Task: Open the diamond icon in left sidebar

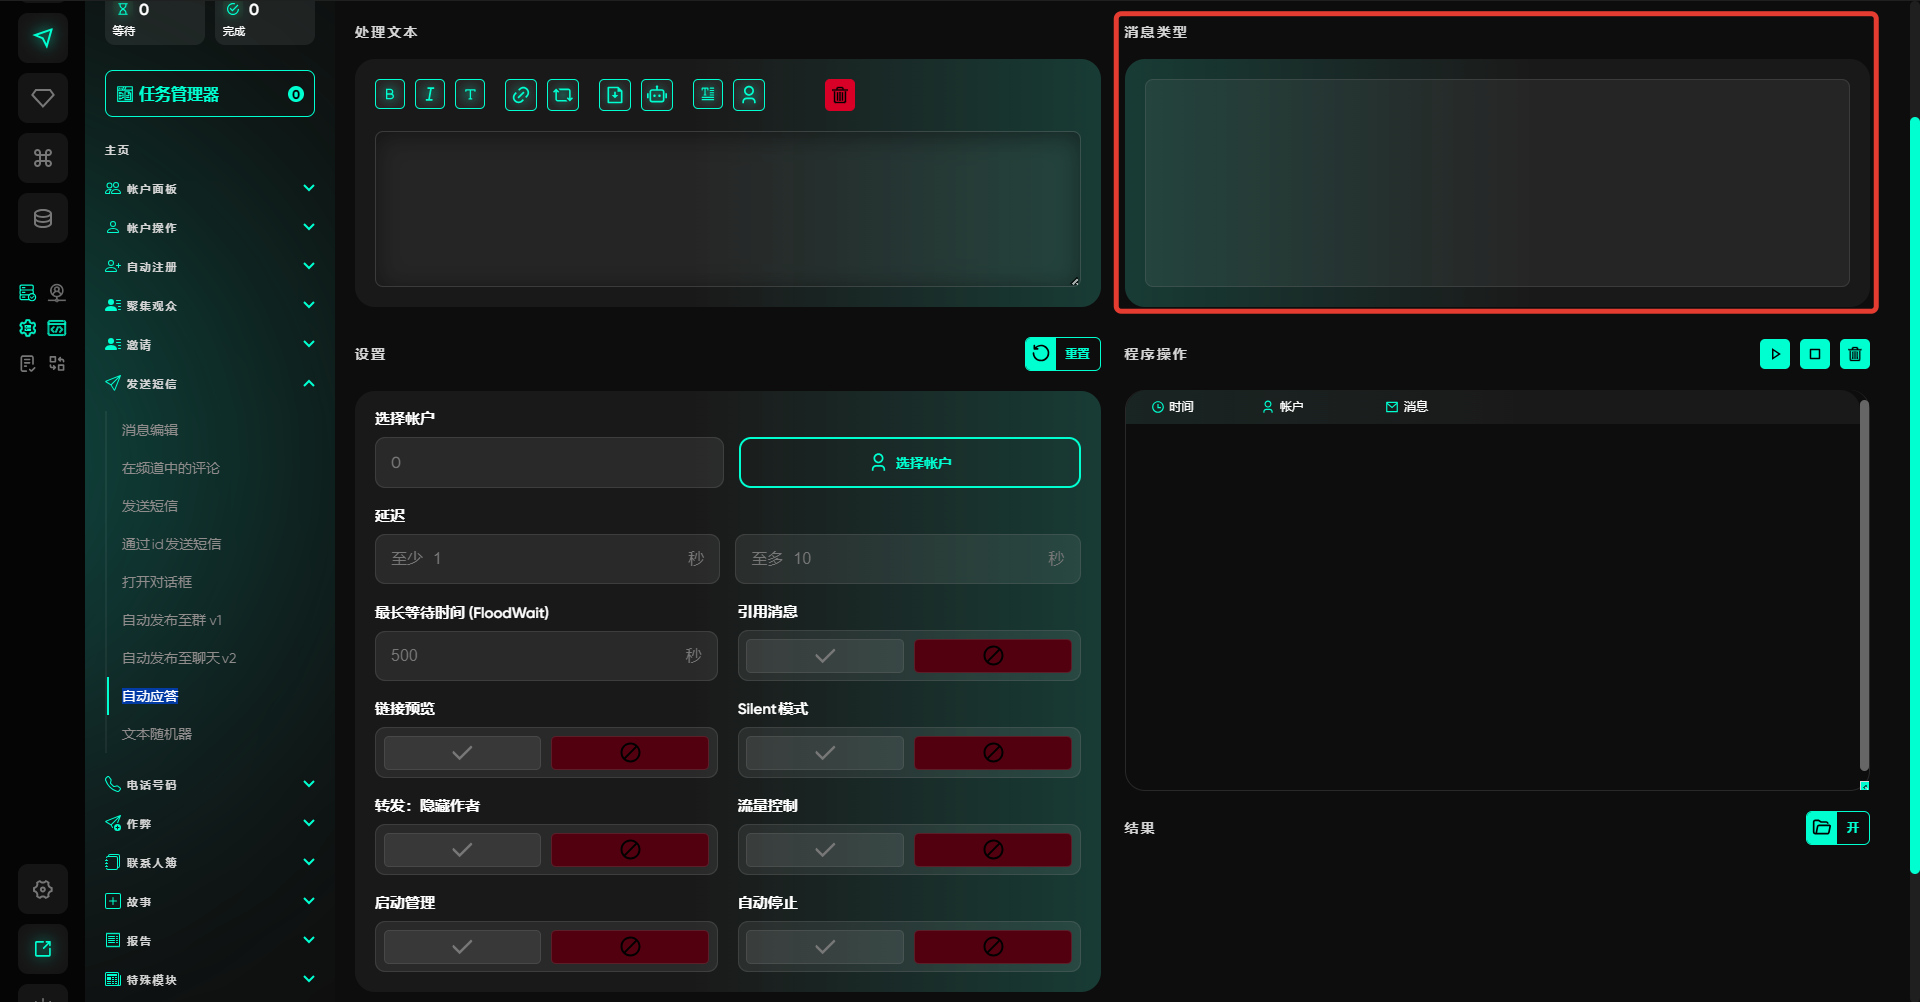Action: point(43,98)
